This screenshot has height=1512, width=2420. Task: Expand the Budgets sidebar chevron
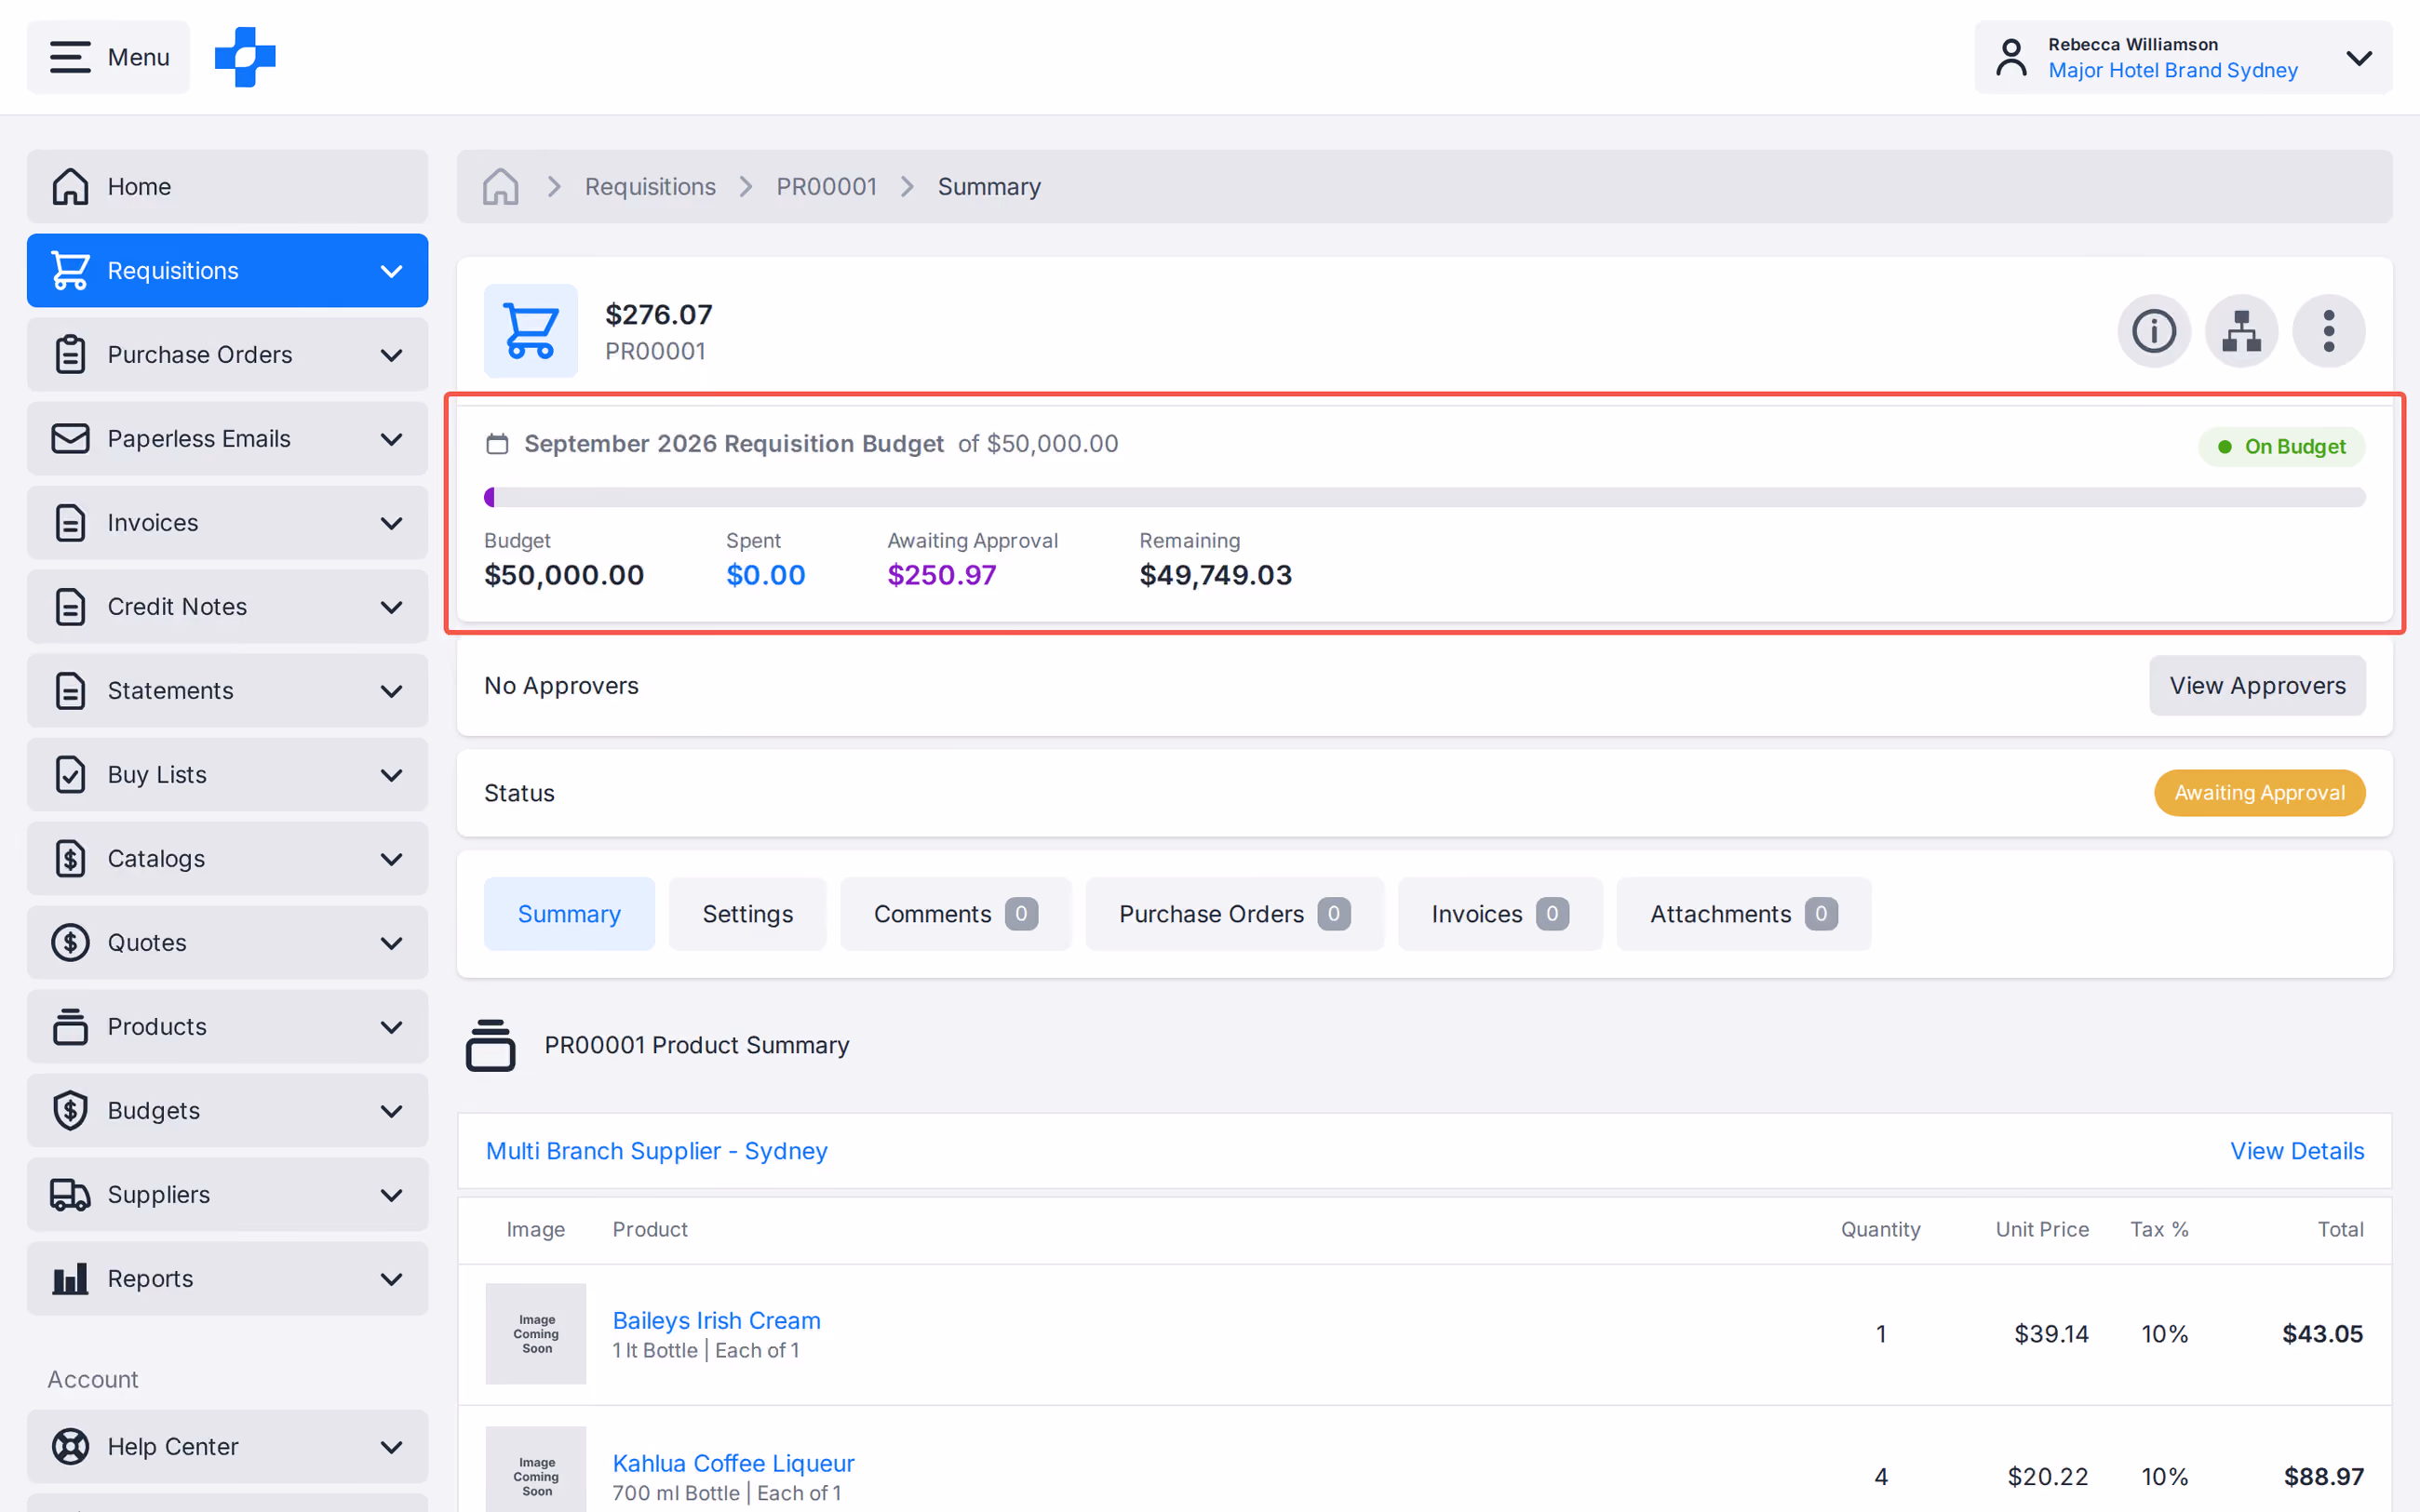click(392, 1111)
